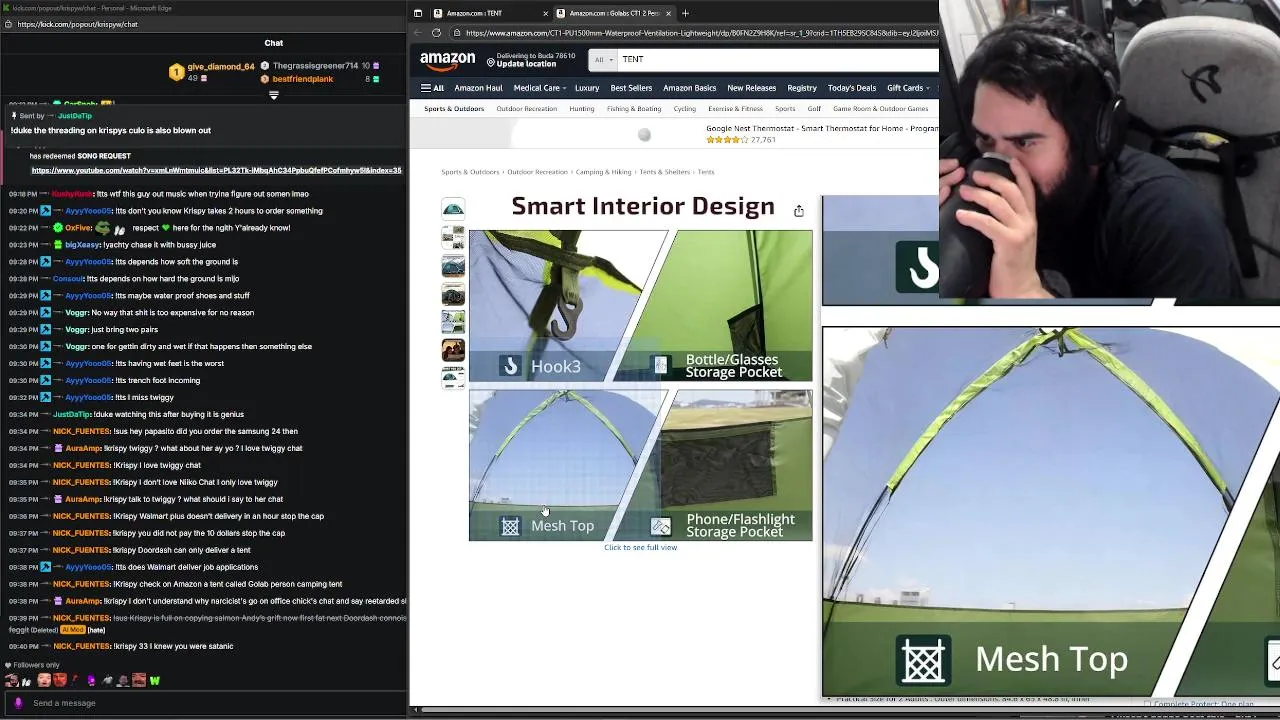
Task: Reload the Amazon page in Edge
Action: click(x=436, y=33)
